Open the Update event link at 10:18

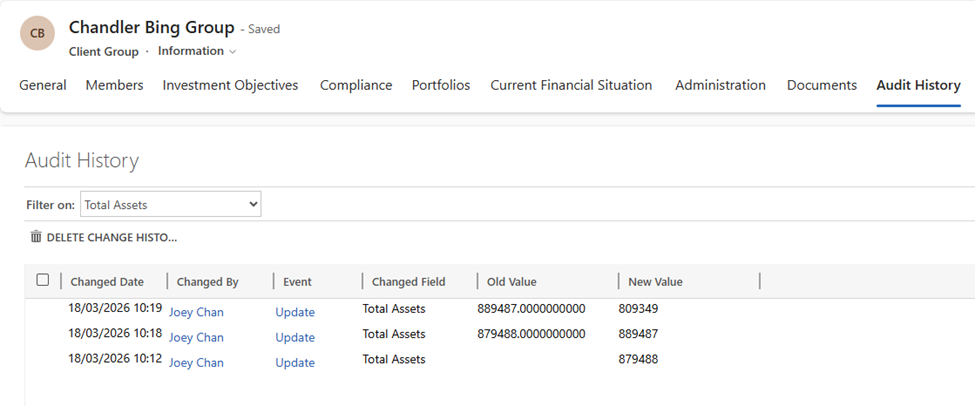pyautogui.click(x=295, y=337)
